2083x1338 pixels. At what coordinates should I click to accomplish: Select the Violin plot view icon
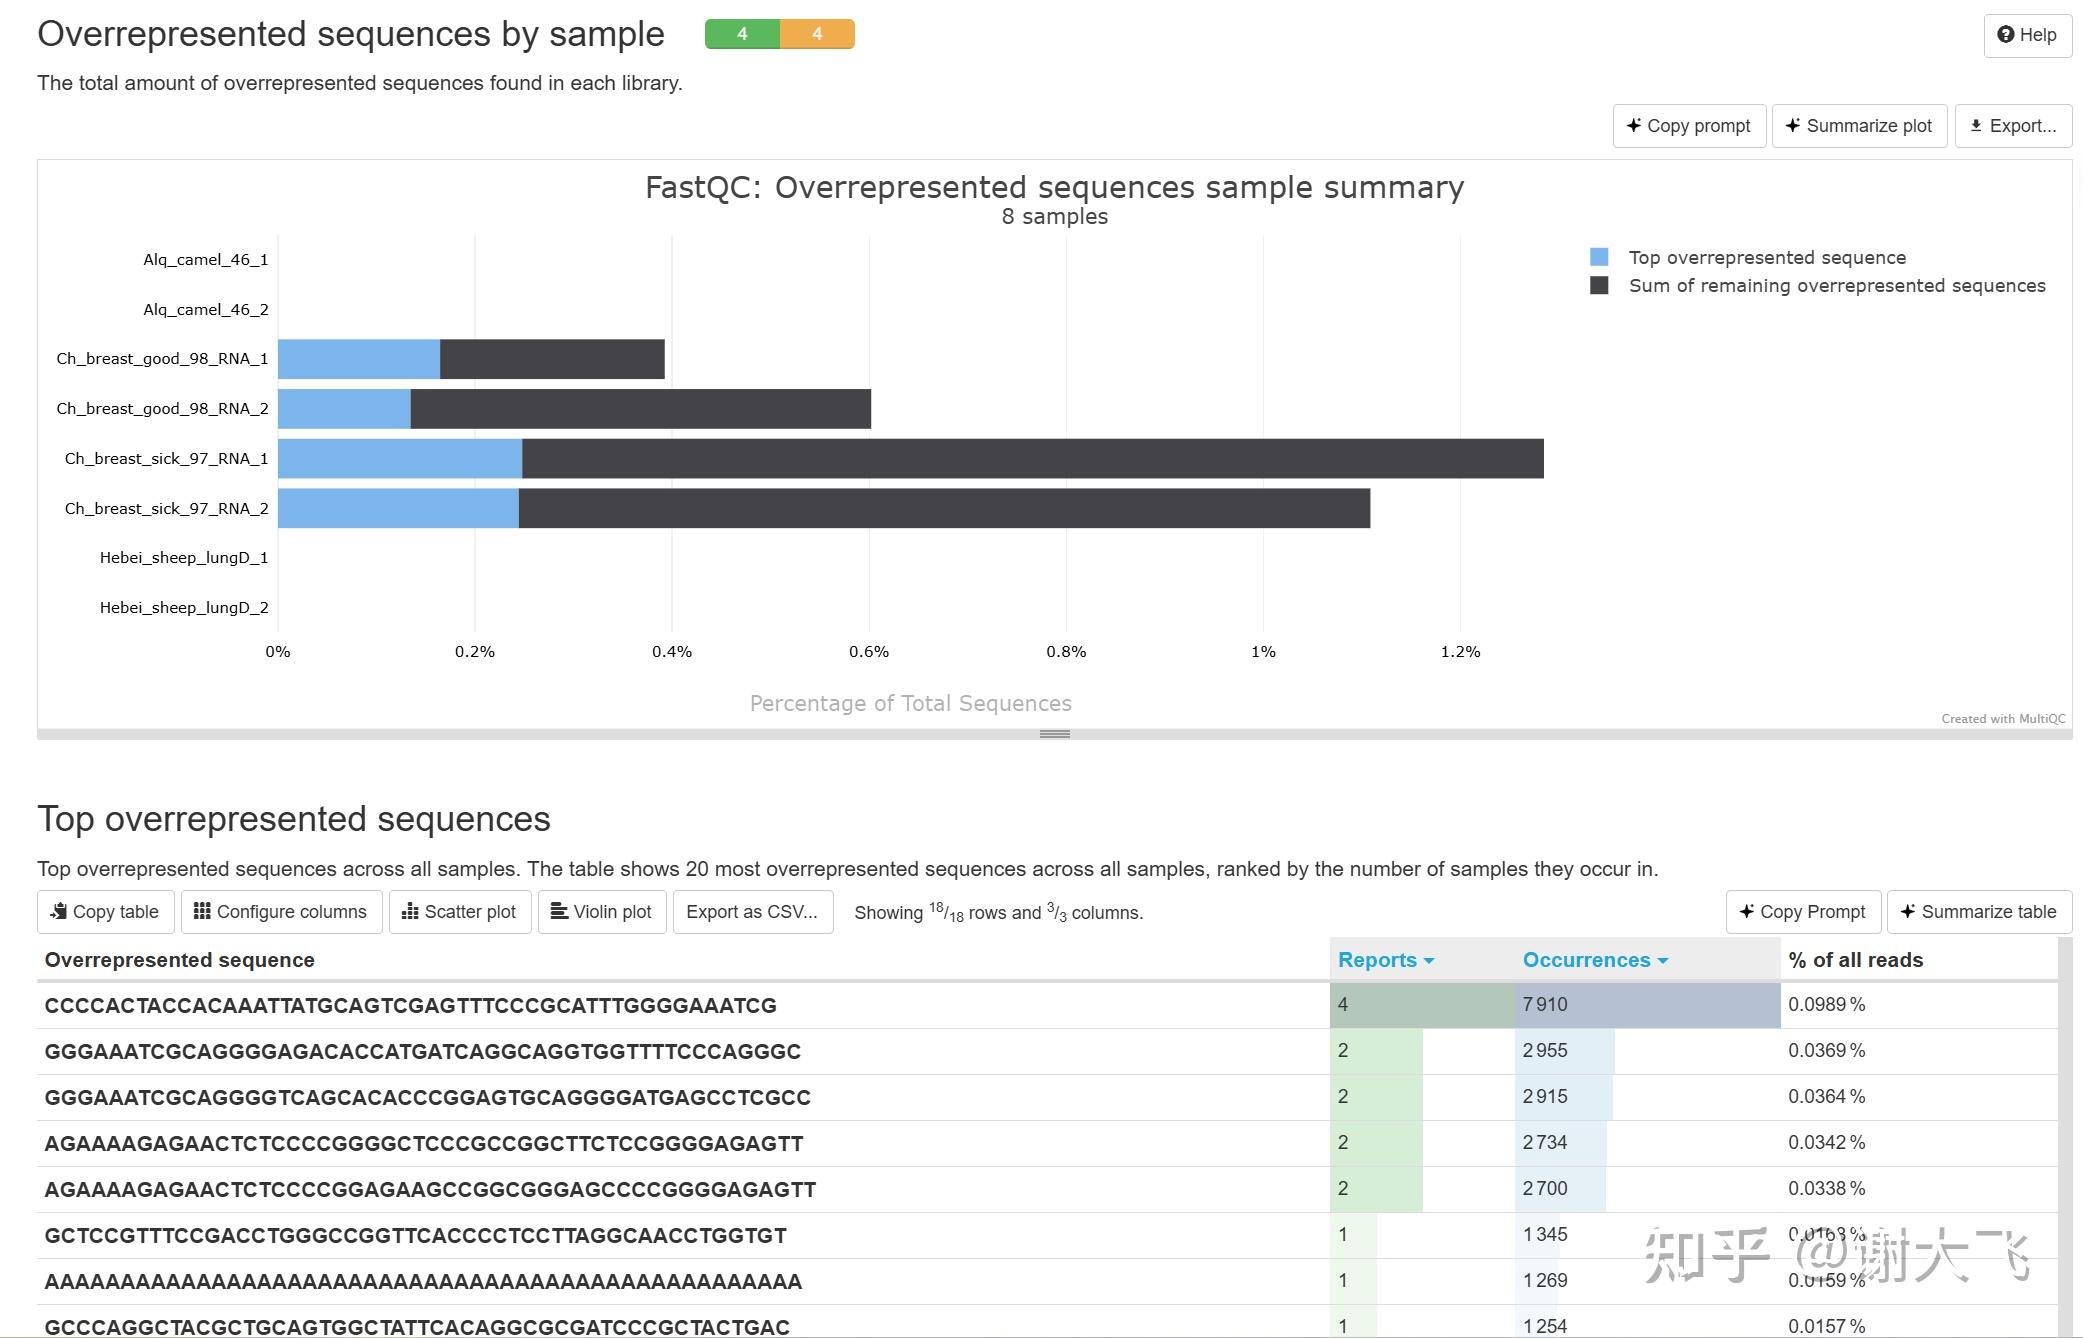(557, 911)
